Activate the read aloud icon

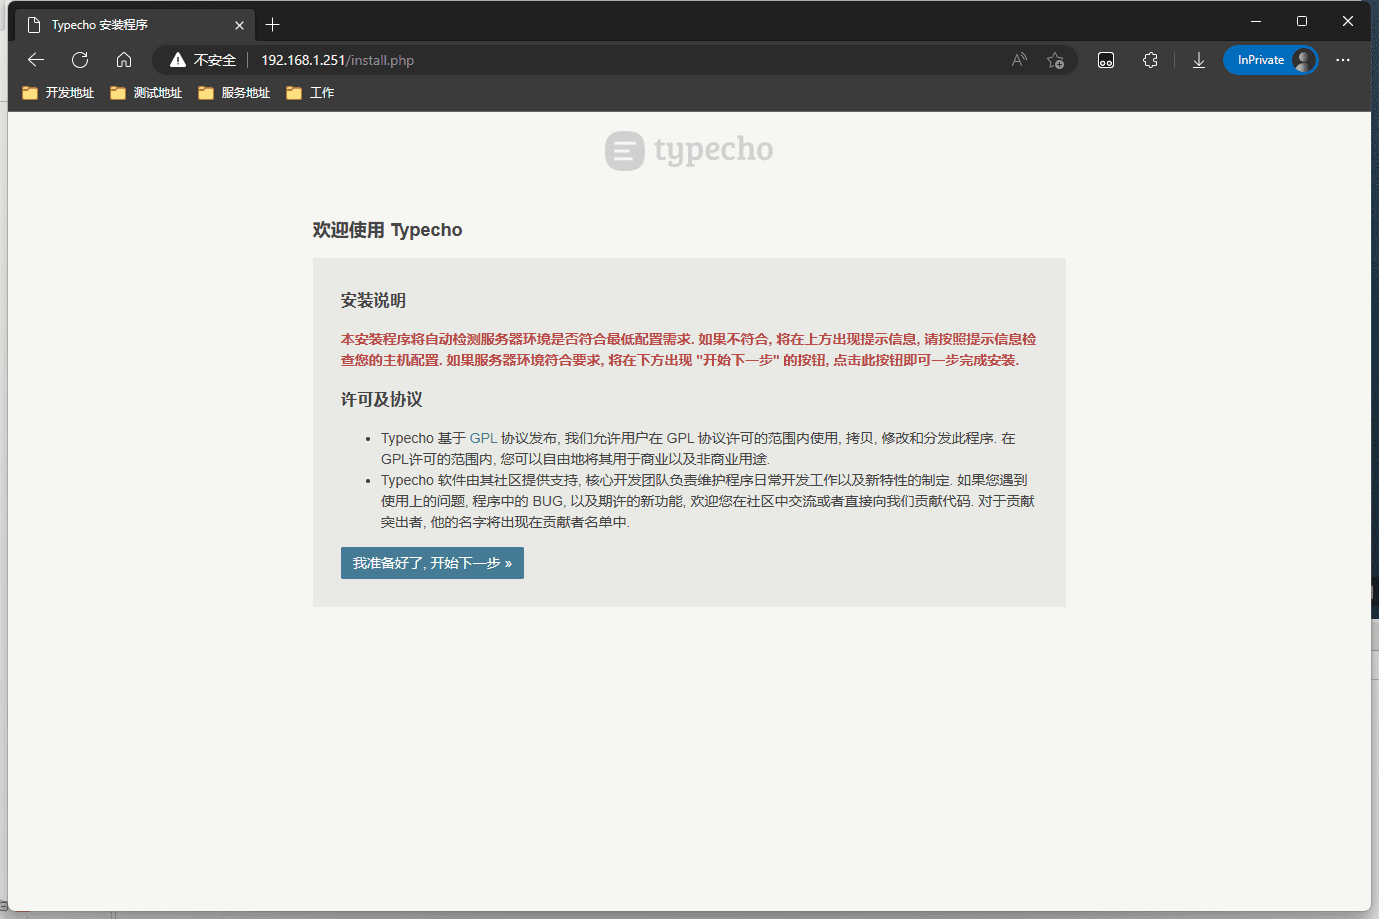click(x=1019, y=60)
